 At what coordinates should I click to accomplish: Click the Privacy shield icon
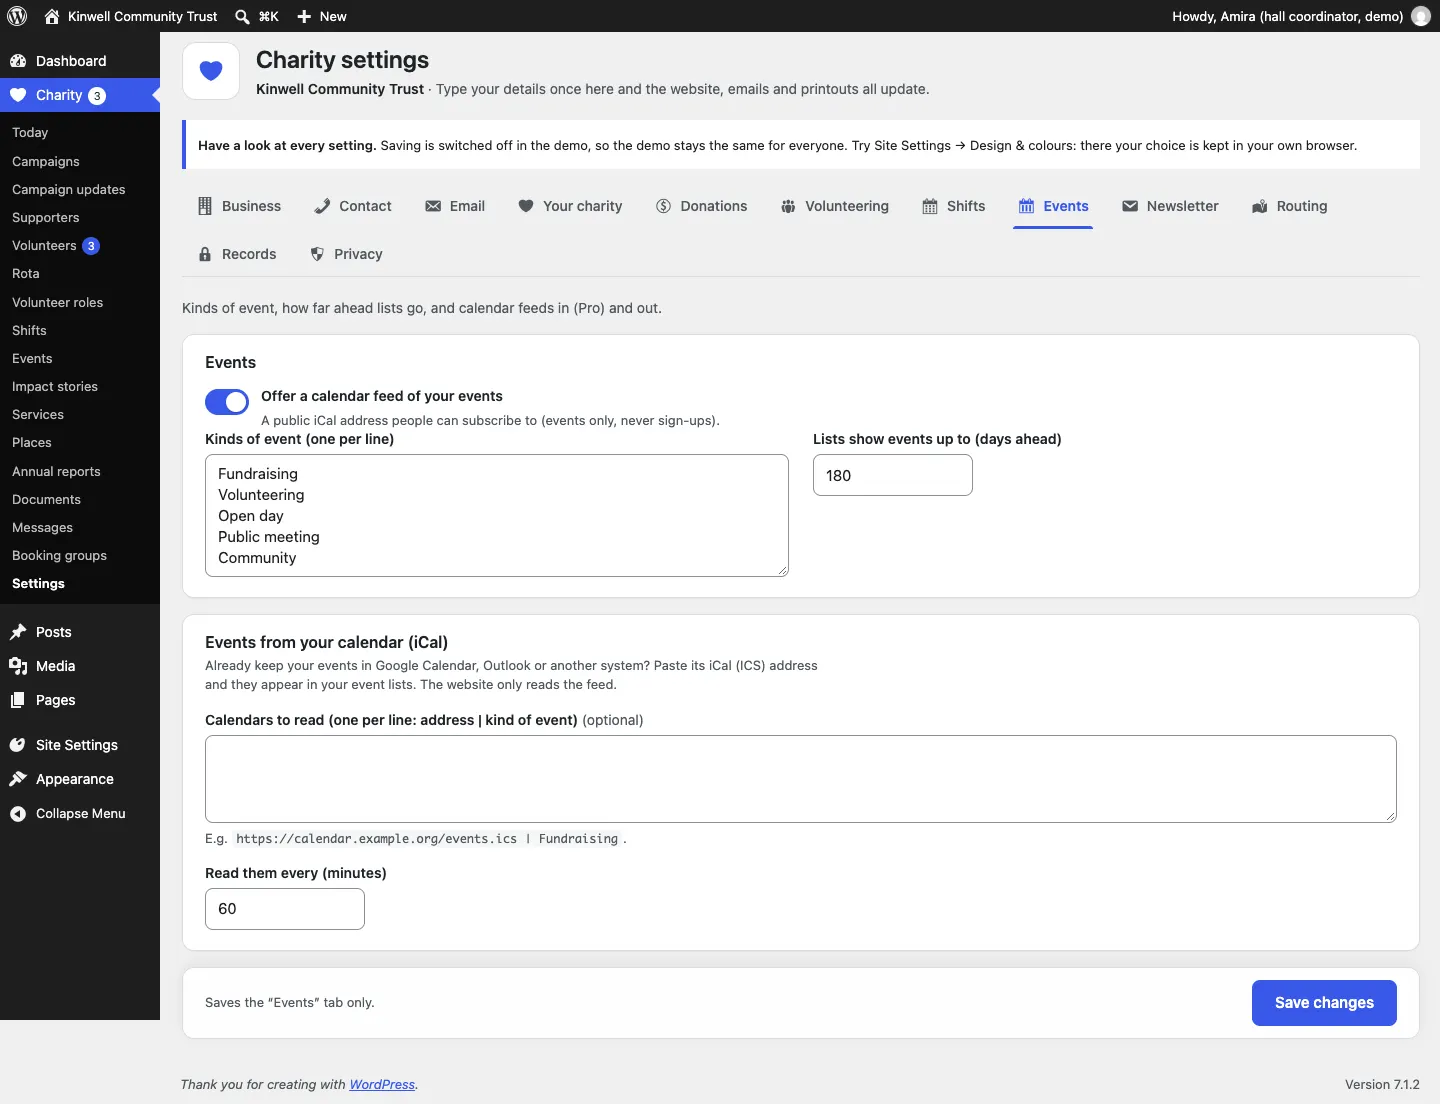coord(317,254)
